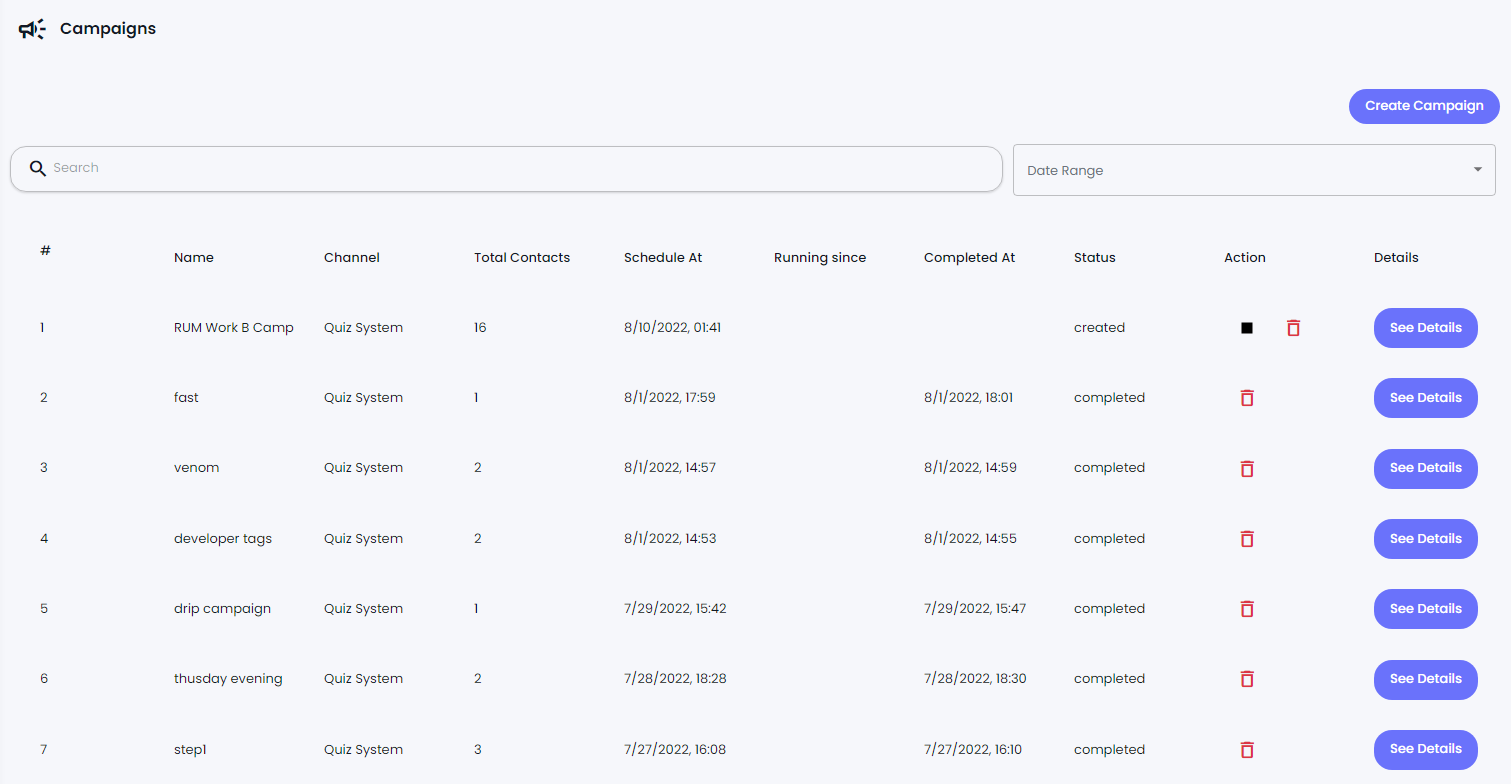Click the fast campaign name
1511x784 pixels.
point(186,398)
